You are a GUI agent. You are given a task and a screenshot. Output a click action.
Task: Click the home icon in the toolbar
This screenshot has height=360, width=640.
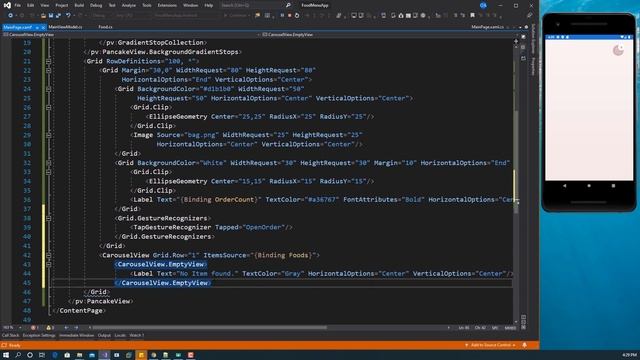point(401,16)
